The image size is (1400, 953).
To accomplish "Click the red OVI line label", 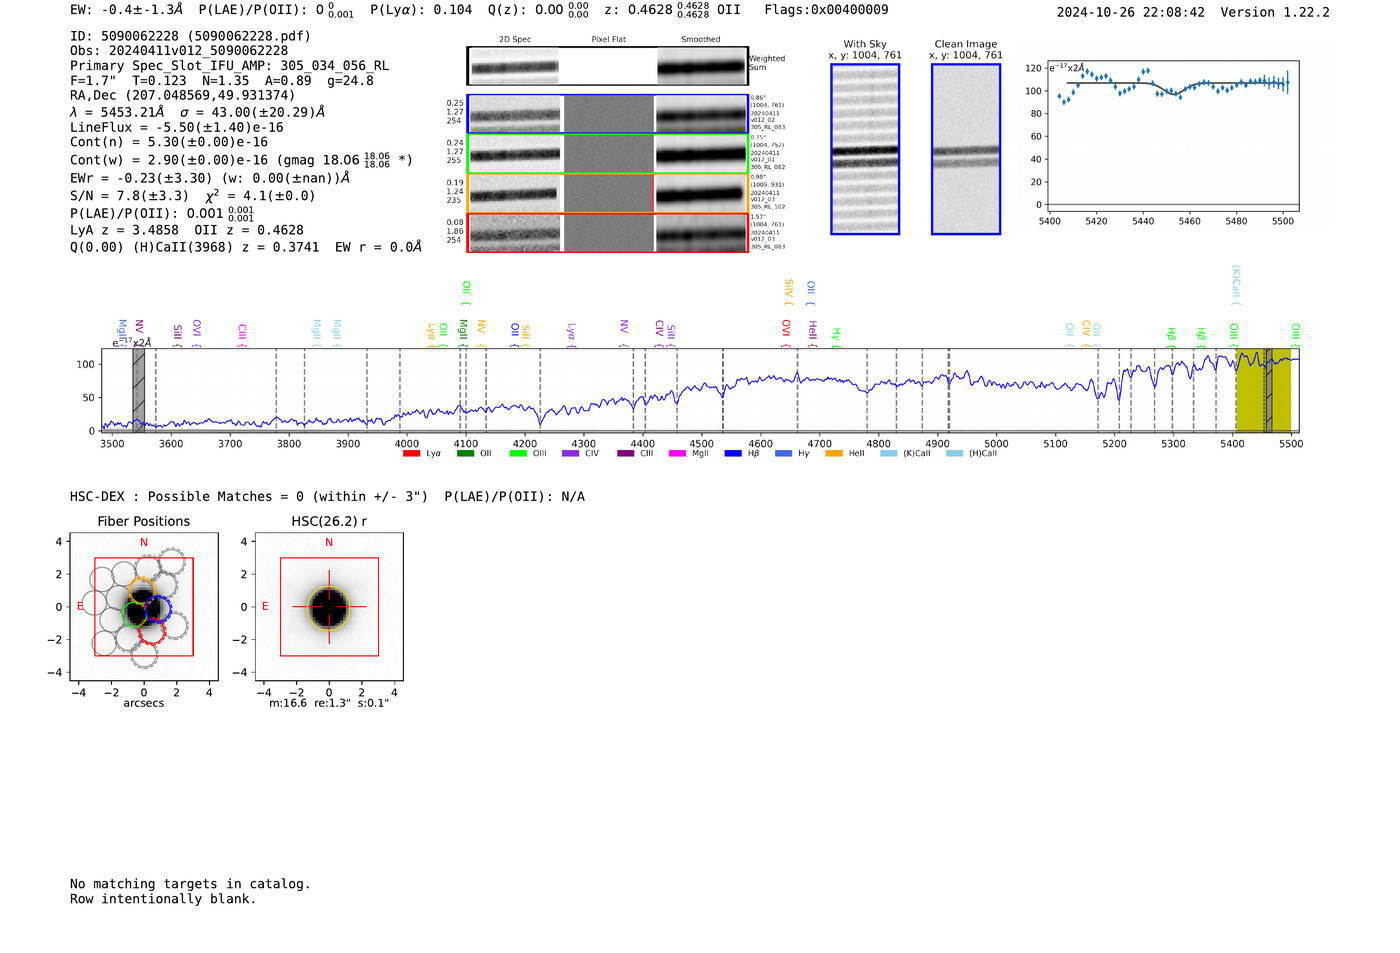I will click(x=786, y=331).
